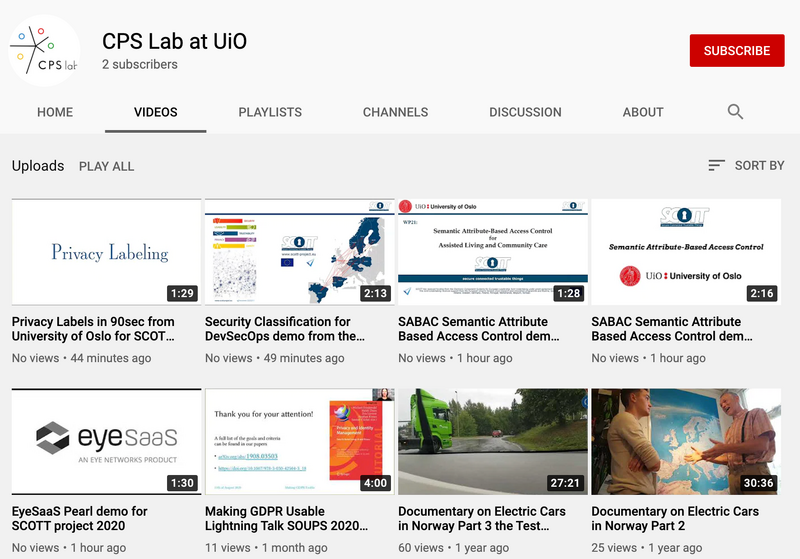
Task: Click the channel name CPS Lab at UiO
Action: pyautogui.click(x=174, y=41)
